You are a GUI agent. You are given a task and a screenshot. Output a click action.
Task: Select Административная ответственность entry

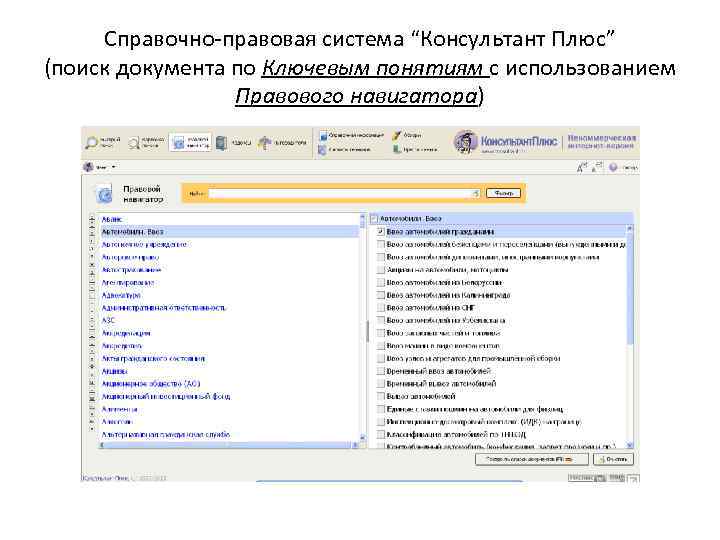tap(164, 308)
